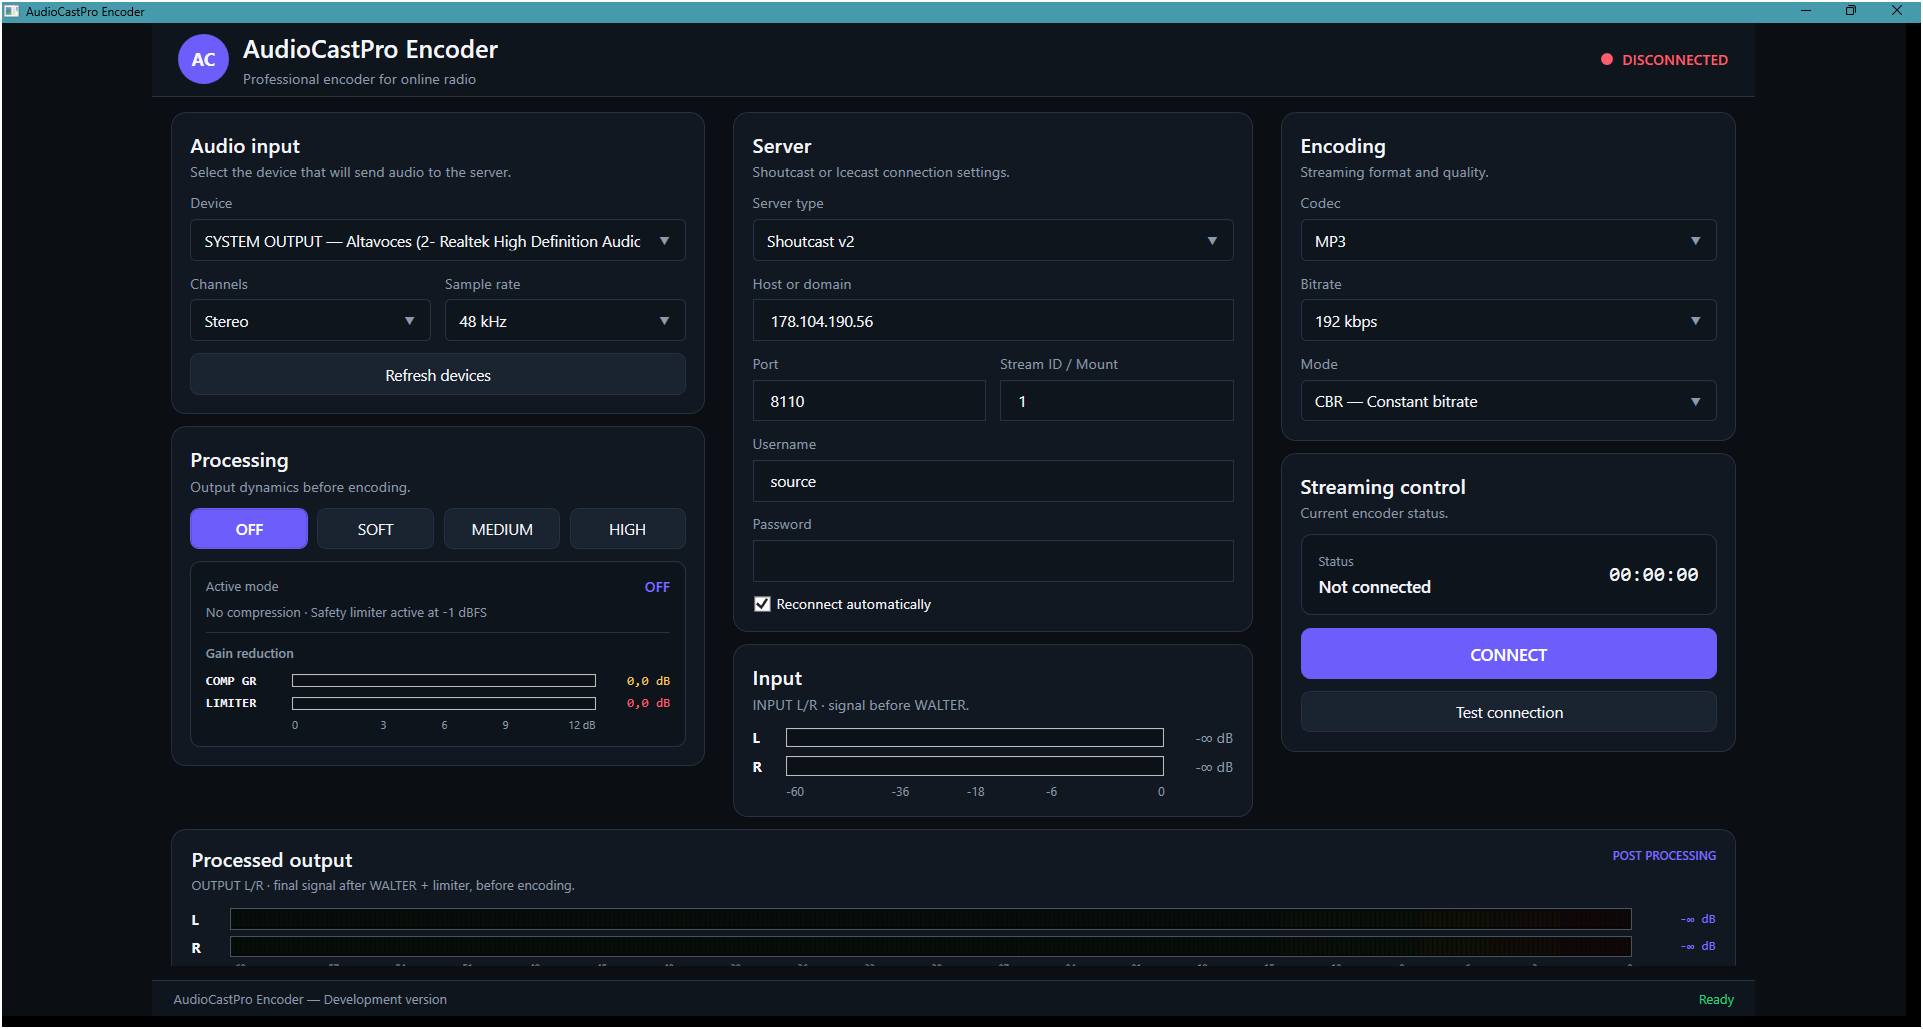Click the AC logo avatar
The image size is (1923, 1029).
(203, 59)
